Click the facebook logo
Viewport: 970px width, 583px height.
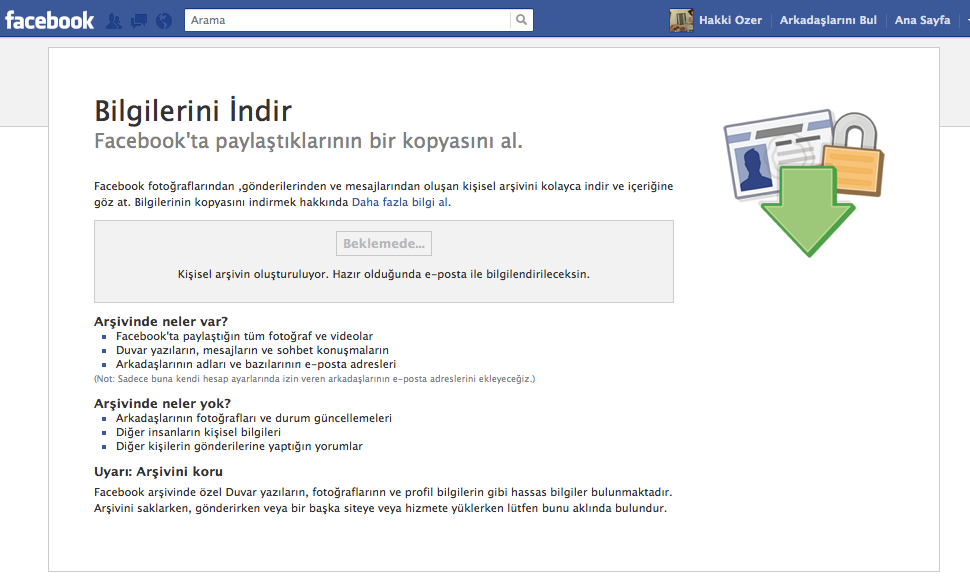coord(49,20)
